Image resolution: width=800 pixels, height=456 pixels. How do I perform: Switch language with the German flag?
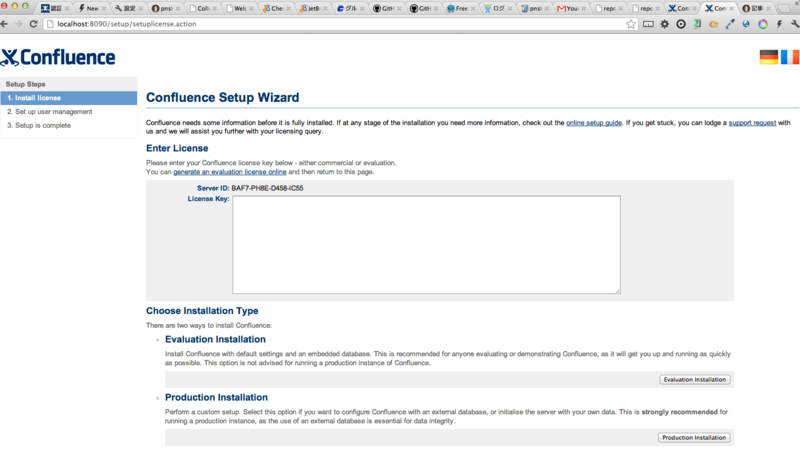[x=768, y=57]
